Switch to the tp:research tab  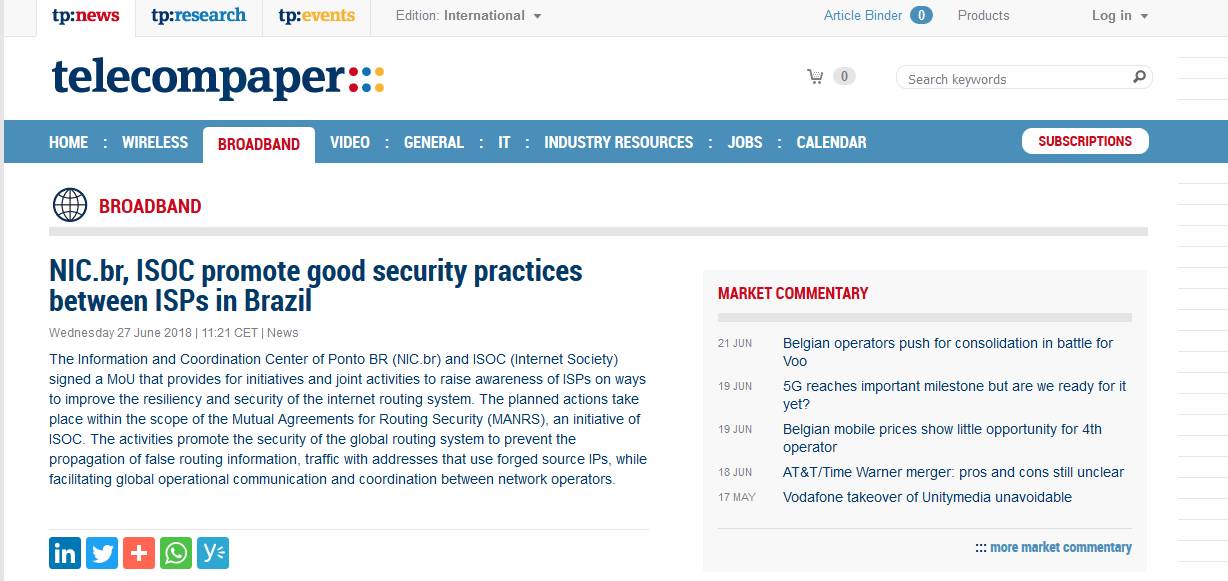(198, 16)
